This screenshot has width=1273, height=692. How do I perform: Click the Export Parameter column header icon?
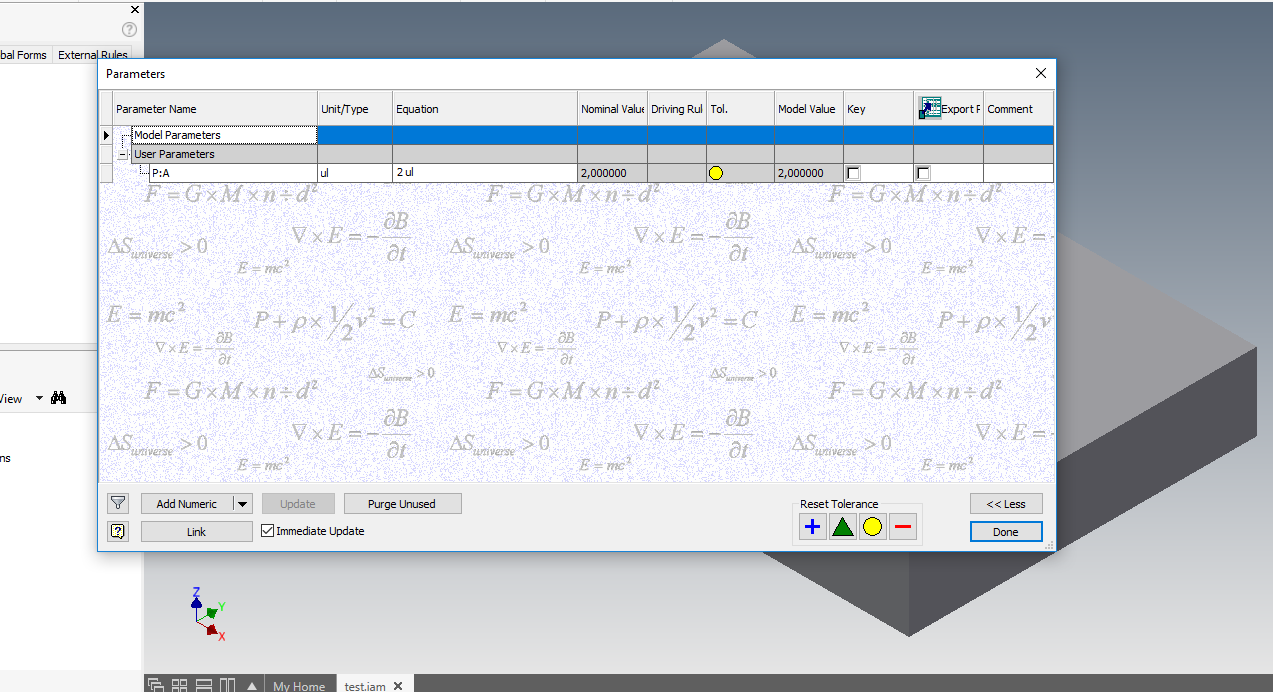[x=929, y=108]
